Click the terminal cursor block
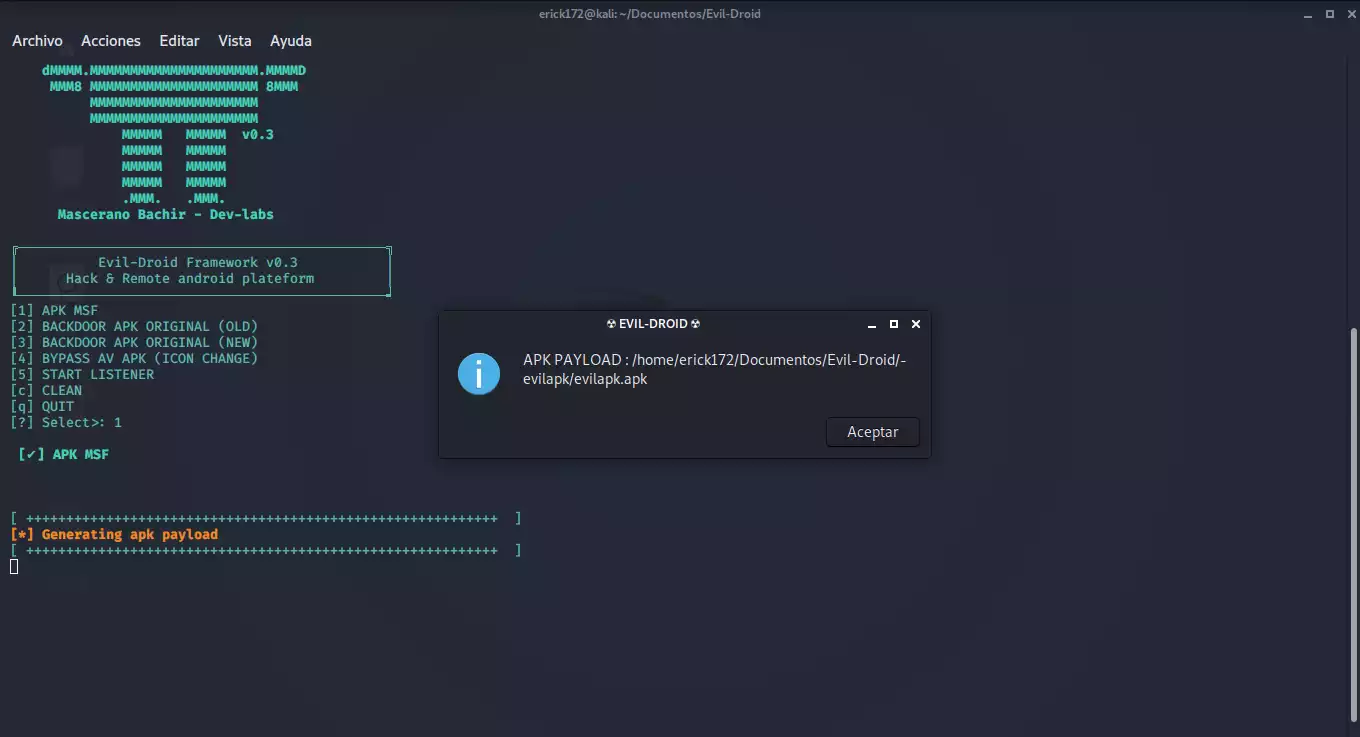Viewport: 1360px width, 737px height. (14, 566)
